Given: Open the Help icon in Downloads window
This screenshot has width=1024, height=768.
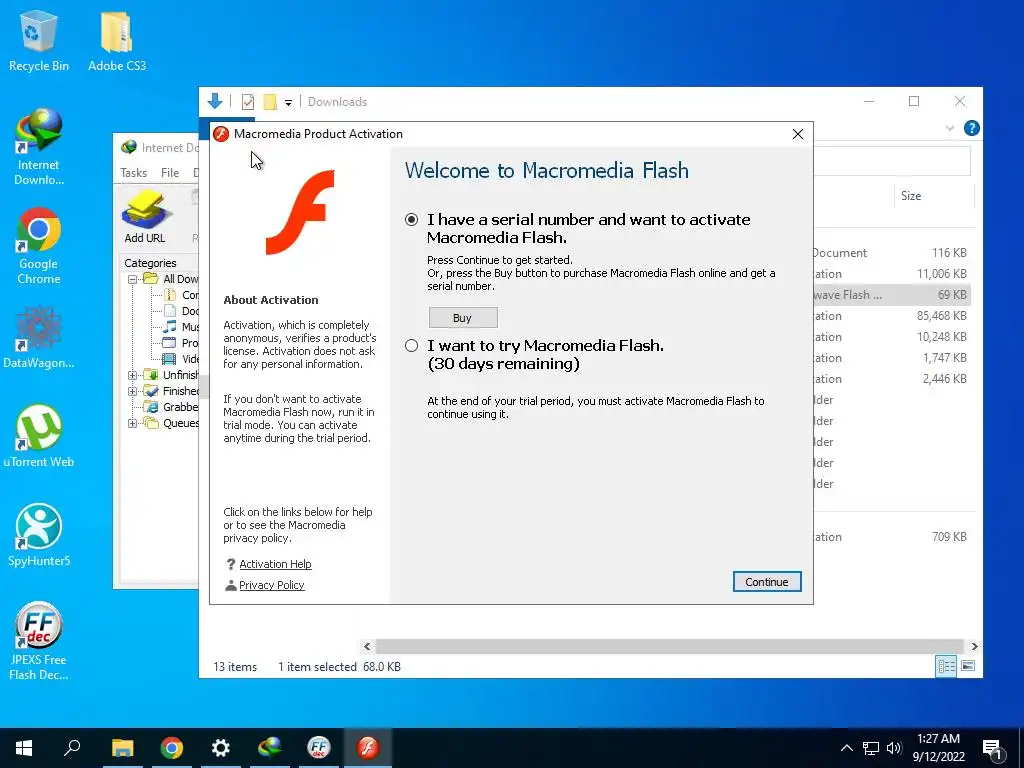Looking at the screenshot, I should pyautogui.click(x=971, y=128).
